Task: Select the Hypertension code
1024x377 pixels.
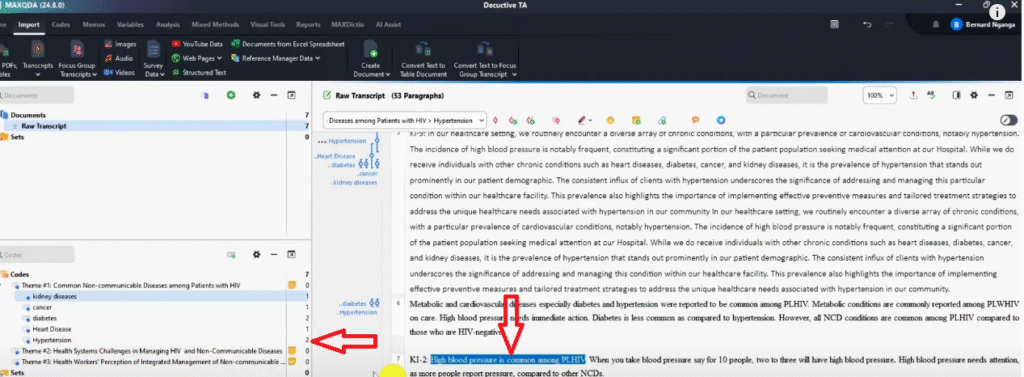Action: click(x=52, y=340)
